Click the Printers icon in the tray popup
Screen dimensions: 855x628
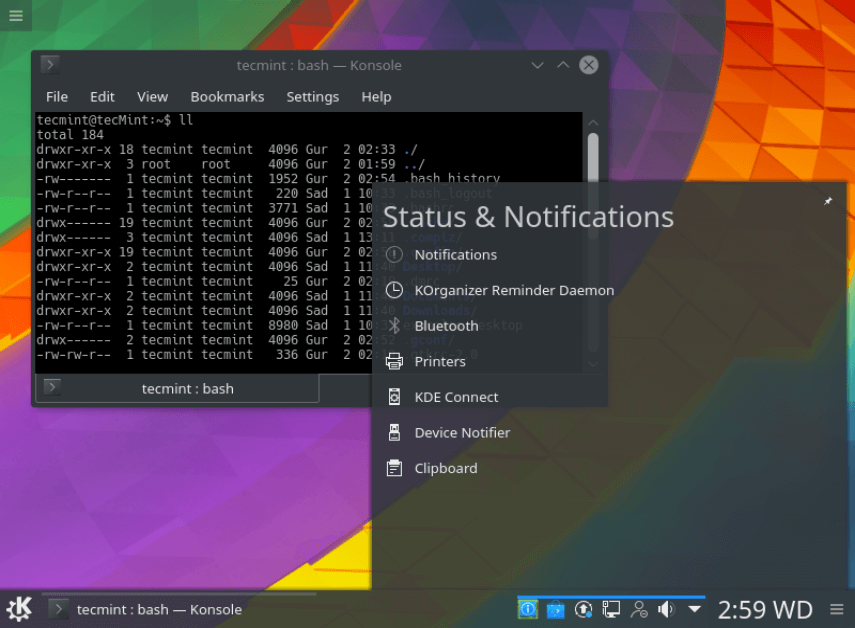(x=394, y=361)
